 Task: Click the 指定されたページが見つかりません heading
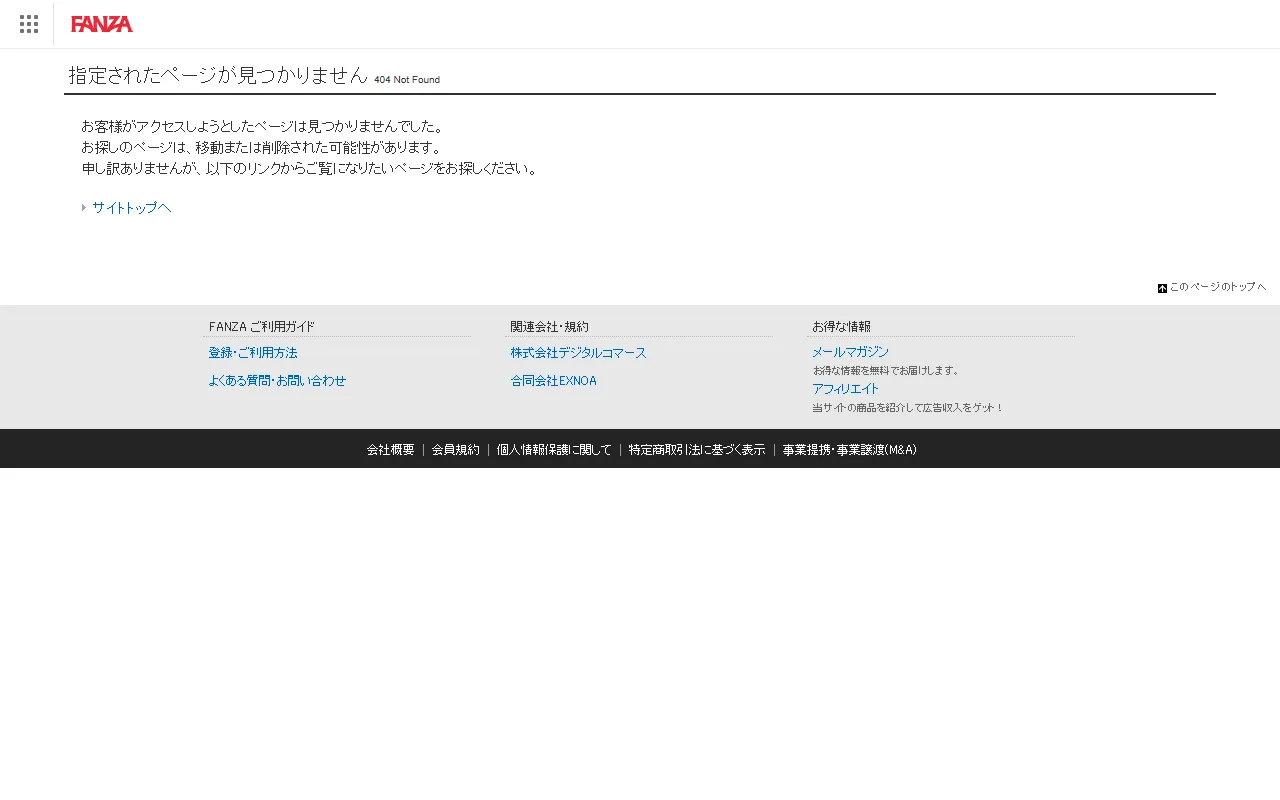tap(218, 75)
